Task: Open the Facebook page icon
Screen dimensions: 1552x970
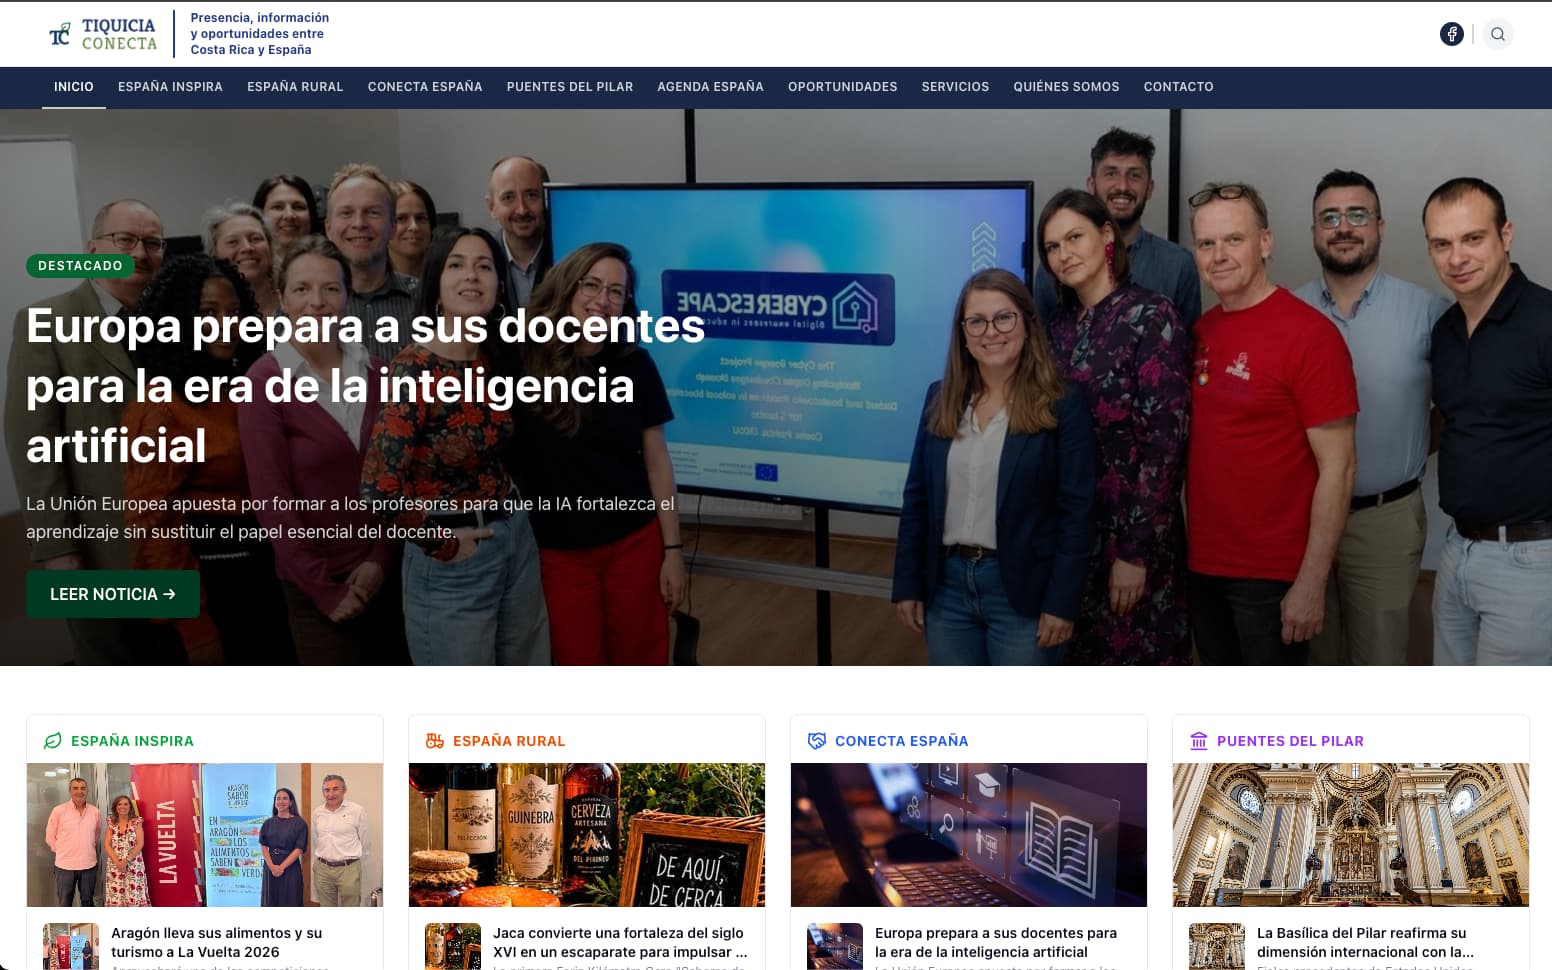Action: 1451,34
